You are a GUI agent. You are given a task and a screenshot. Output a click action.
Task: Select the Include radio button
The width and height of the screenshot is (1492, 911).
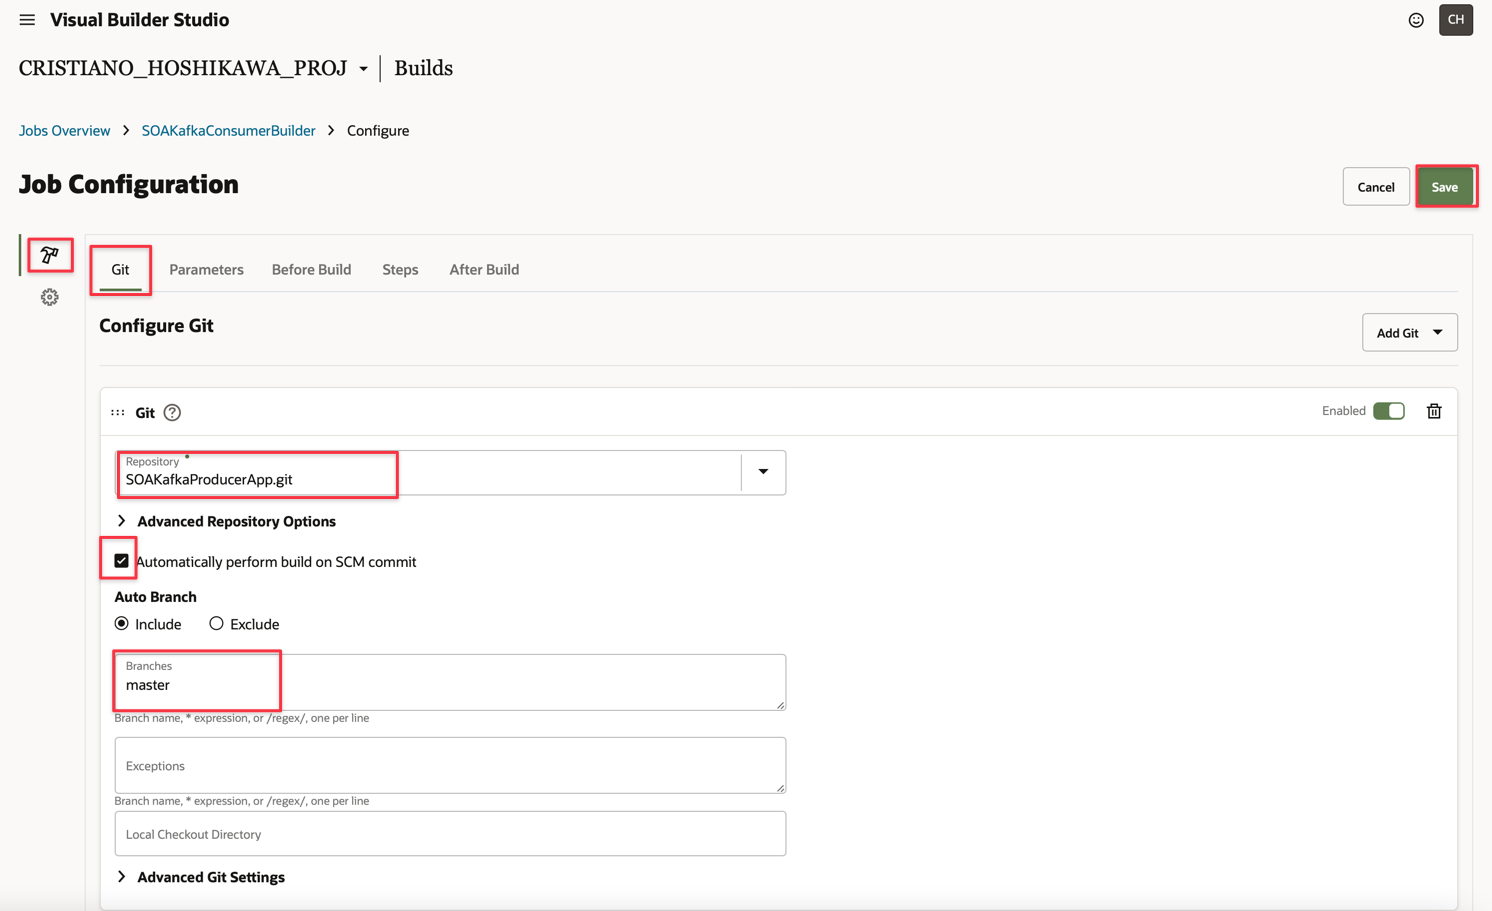tap(121, 623)
